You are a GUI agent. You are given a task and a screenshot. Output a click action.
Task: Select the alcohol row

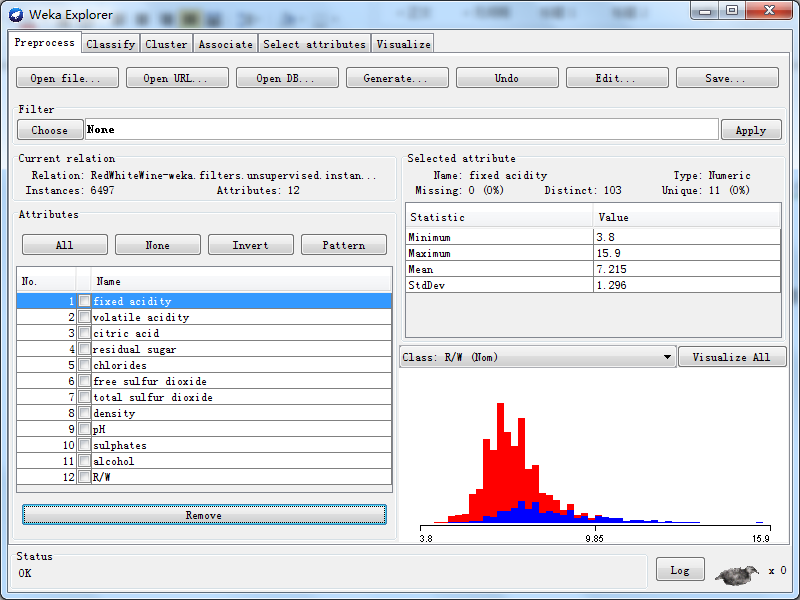click(204, 461)
